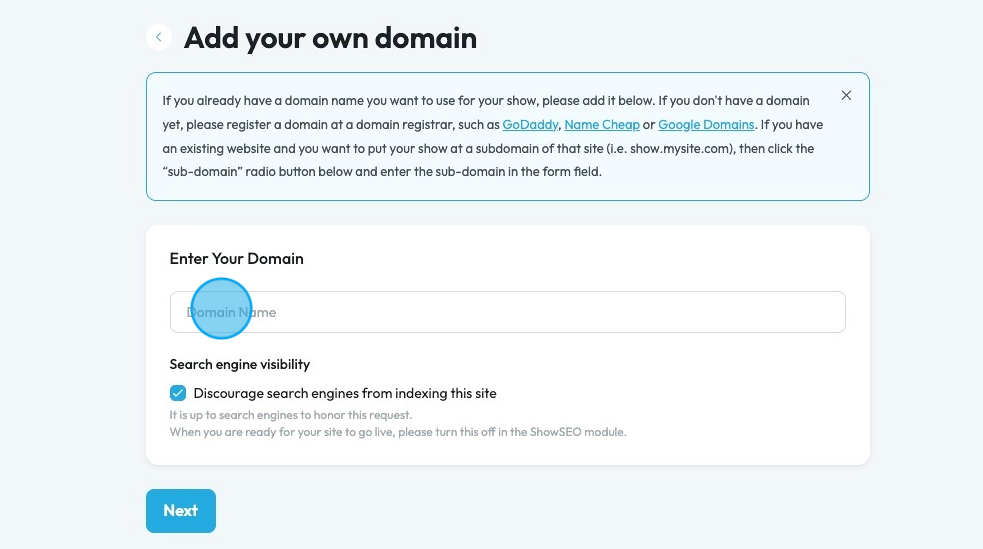Open the Name Cheap registrar link
This screenshot has width=983, height=549.
pos(602,125)
